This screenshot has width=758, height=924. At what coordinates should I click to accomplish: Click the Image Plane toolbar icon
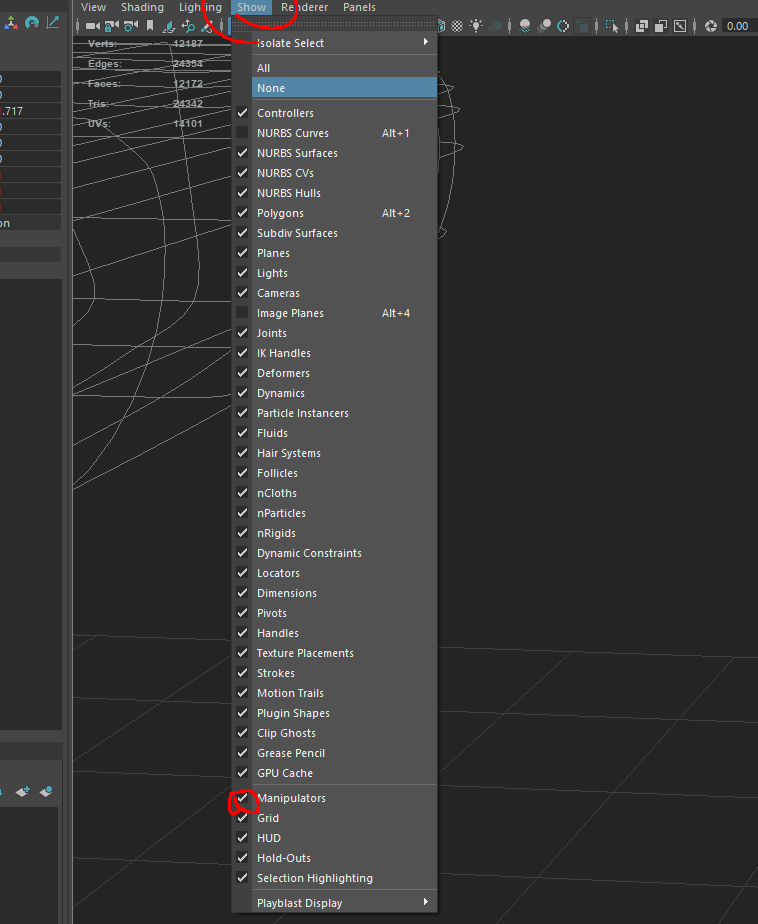click(169, 27)
